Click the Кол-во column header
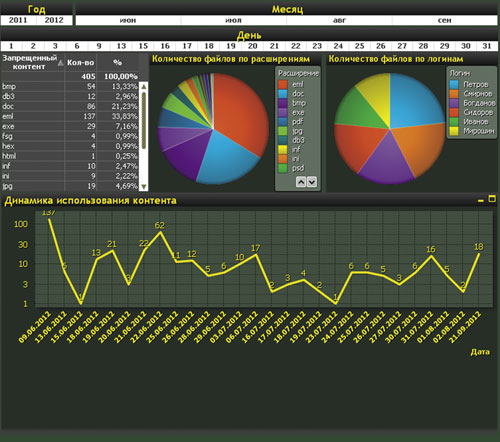Image resolution: width=500 pixels, height=442 pixels. (x=80, y=63)
